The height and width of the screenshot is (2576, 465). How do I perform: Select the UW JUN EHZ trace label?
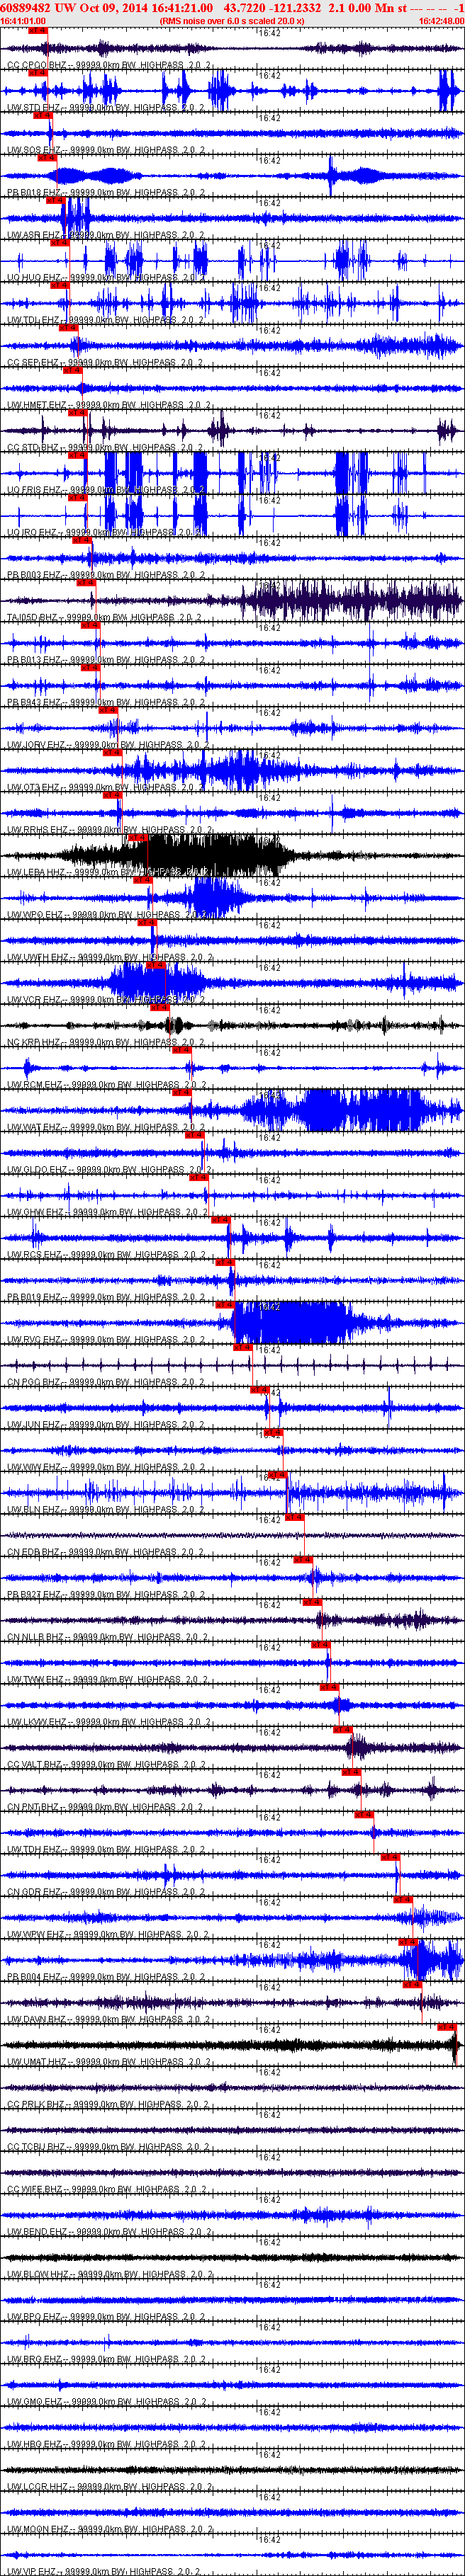(106, 1425)
